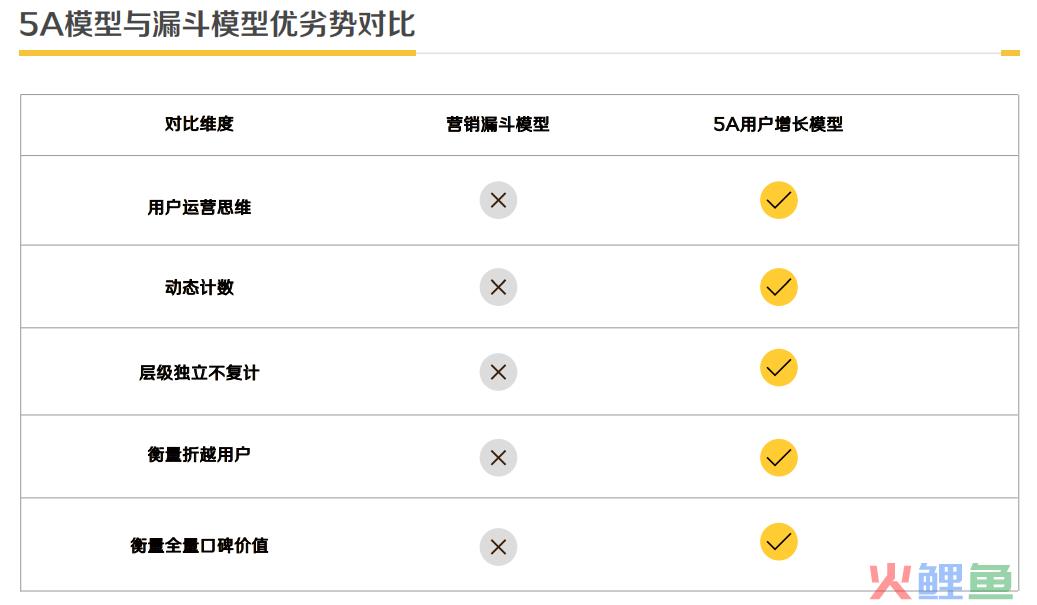Click yellow checkmark in 衡量折越用户 row
The image size is (1037, 605).
778,458
